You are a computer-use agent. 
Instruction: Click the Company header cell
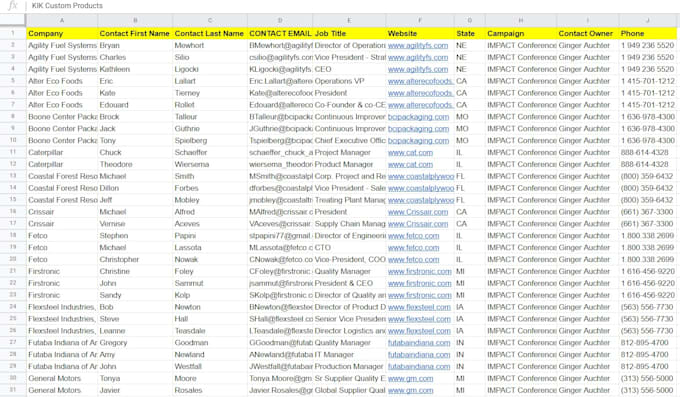62,33
